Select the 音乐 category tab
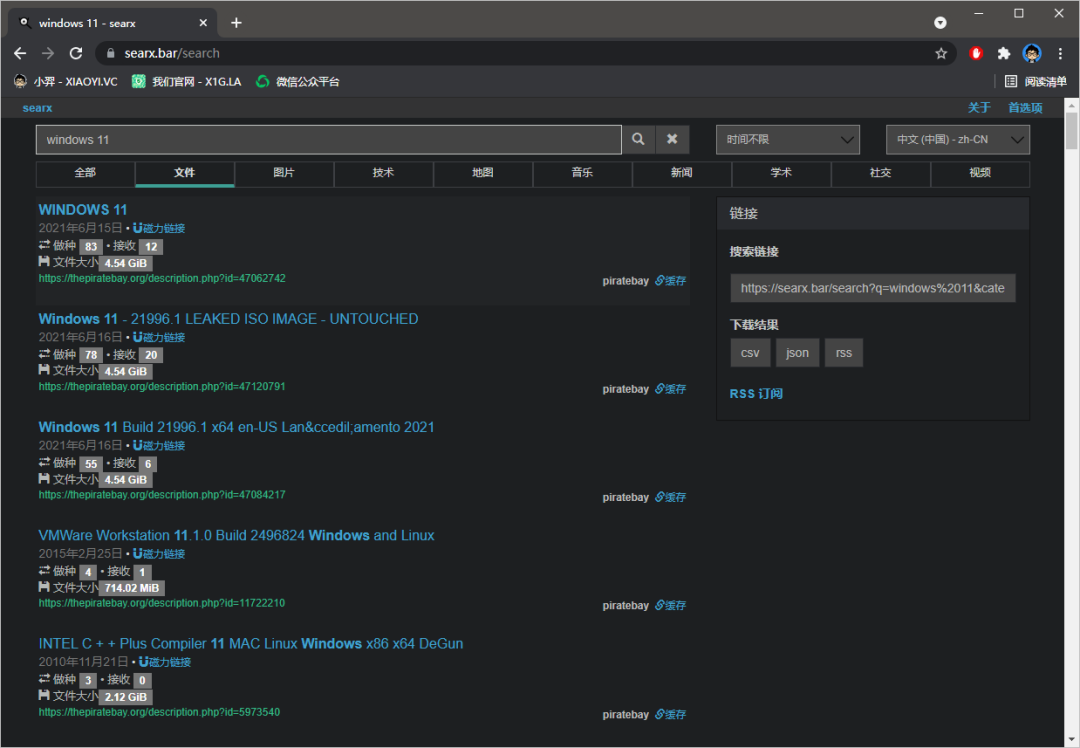The height and width of the screenshot is (748, 1080). (x=582, y=173)
